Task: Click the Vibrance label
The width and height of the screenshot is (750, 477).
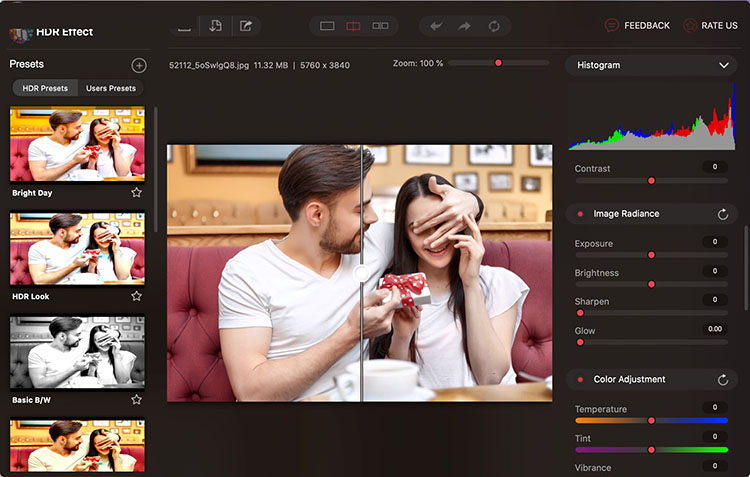Action: point(593,467)
